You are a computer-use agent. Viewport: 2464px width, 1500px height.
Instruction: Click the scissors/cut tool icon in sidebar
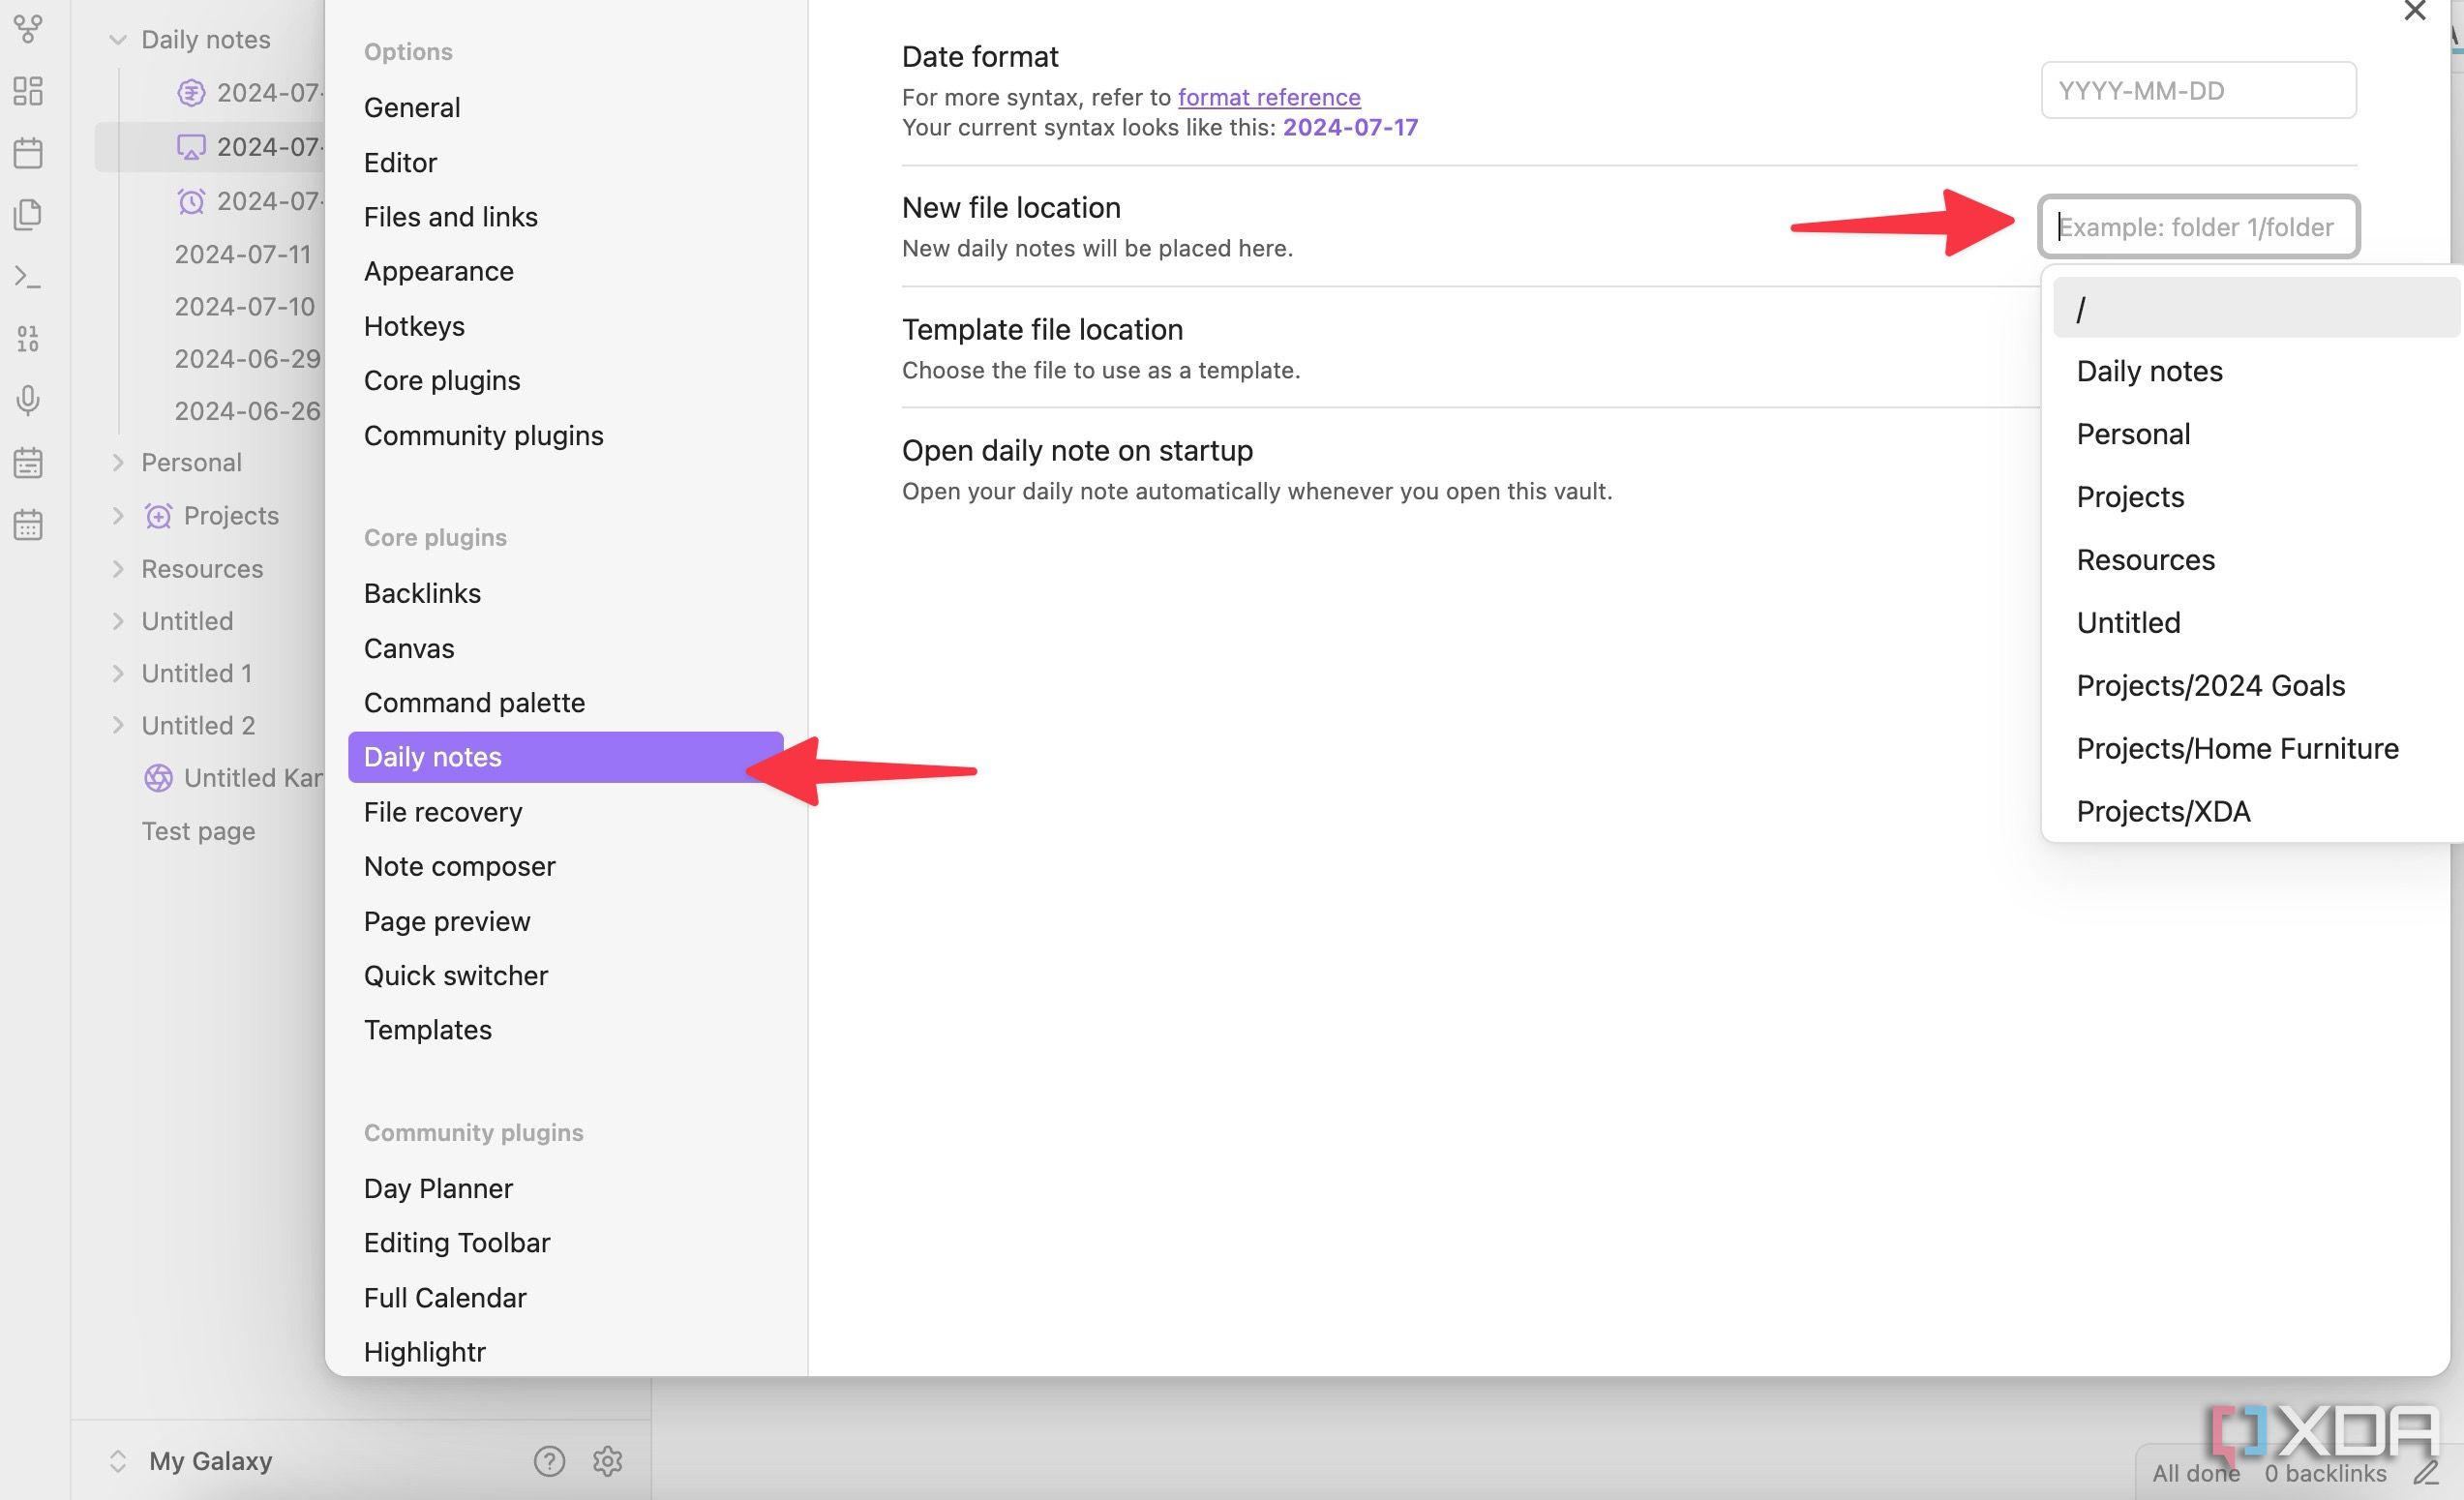(30, 30)
